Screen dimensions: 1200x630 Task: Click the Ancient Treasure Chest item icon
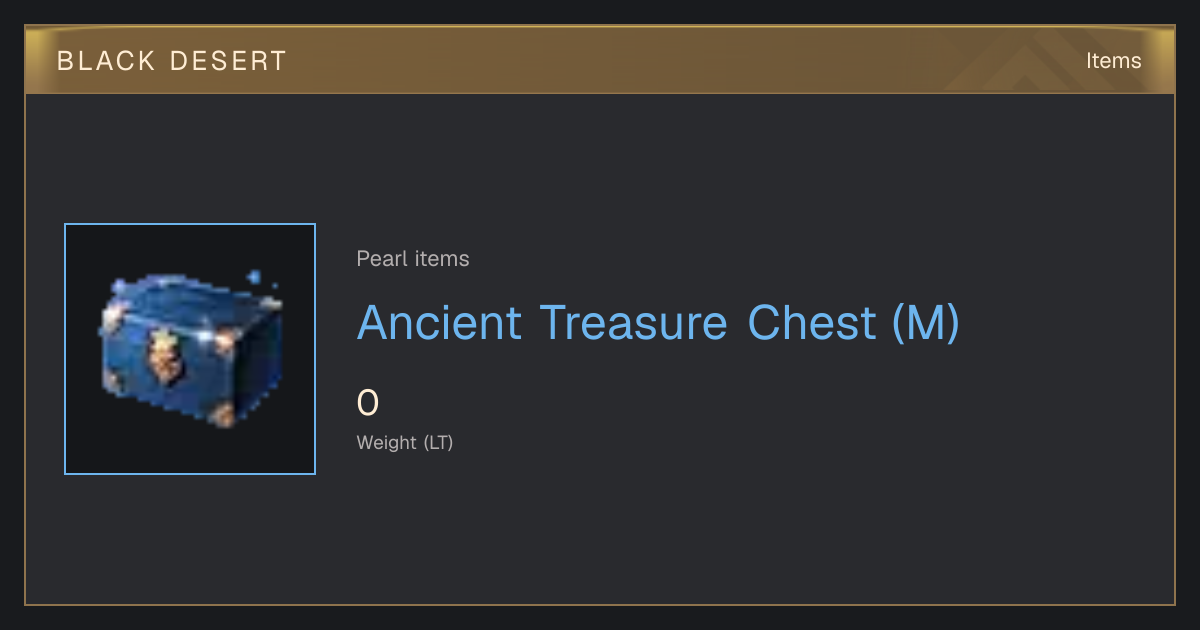tap(190, 349)
